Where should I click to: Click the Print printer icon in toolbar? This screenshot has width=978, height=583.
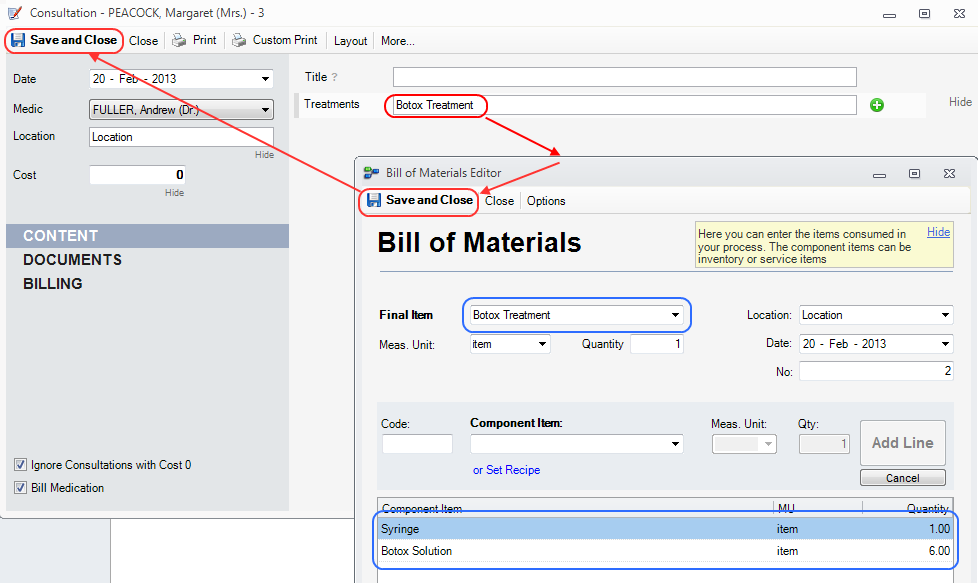coord(179,41)
